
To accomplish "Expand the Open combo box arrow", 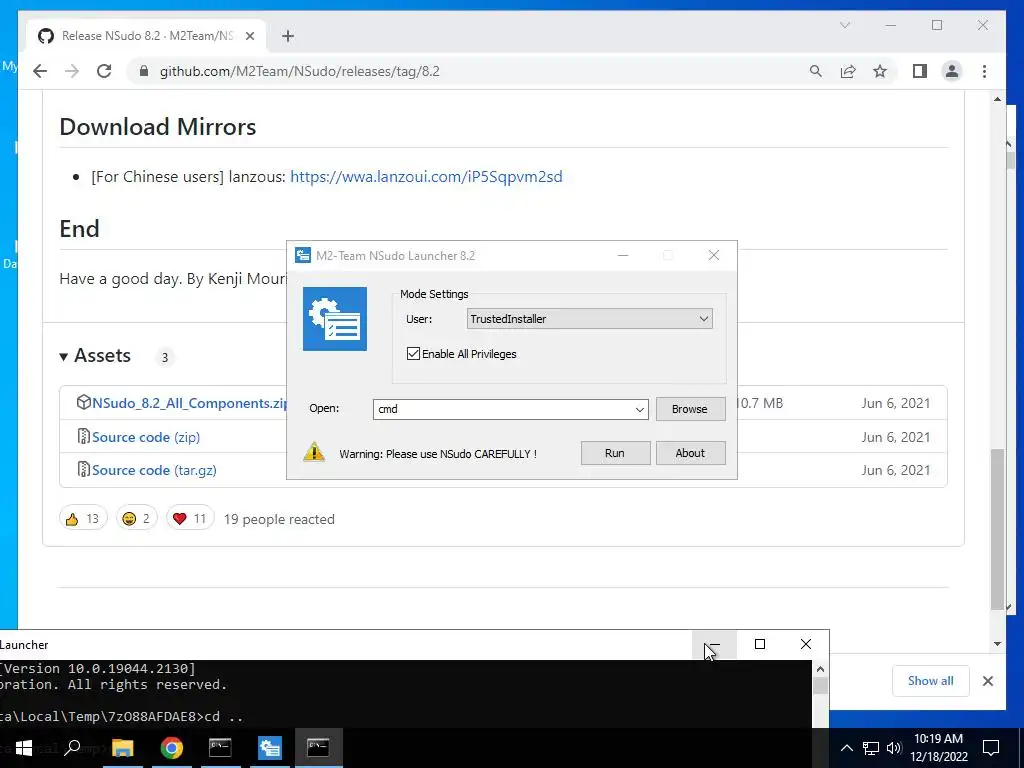I will coord(639,409).
